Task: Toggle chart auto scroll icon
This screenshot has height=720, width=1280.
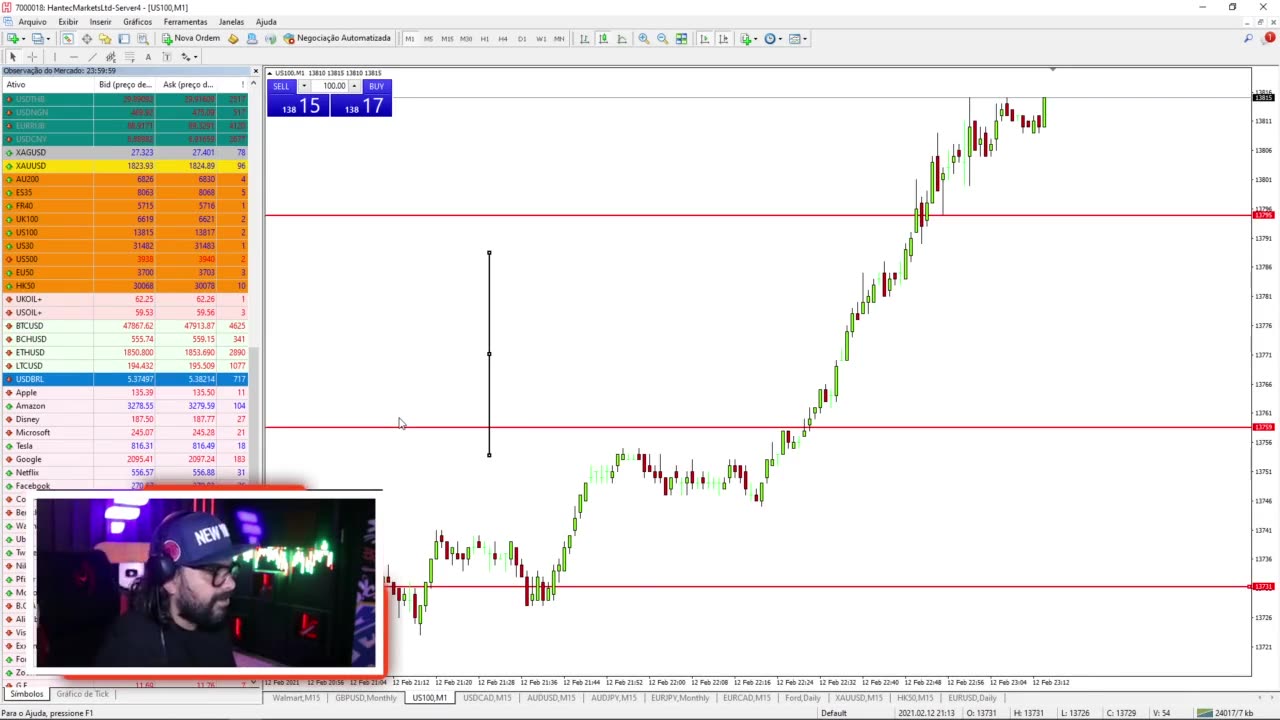Action: pyautogui.click(x=705, y=39)
